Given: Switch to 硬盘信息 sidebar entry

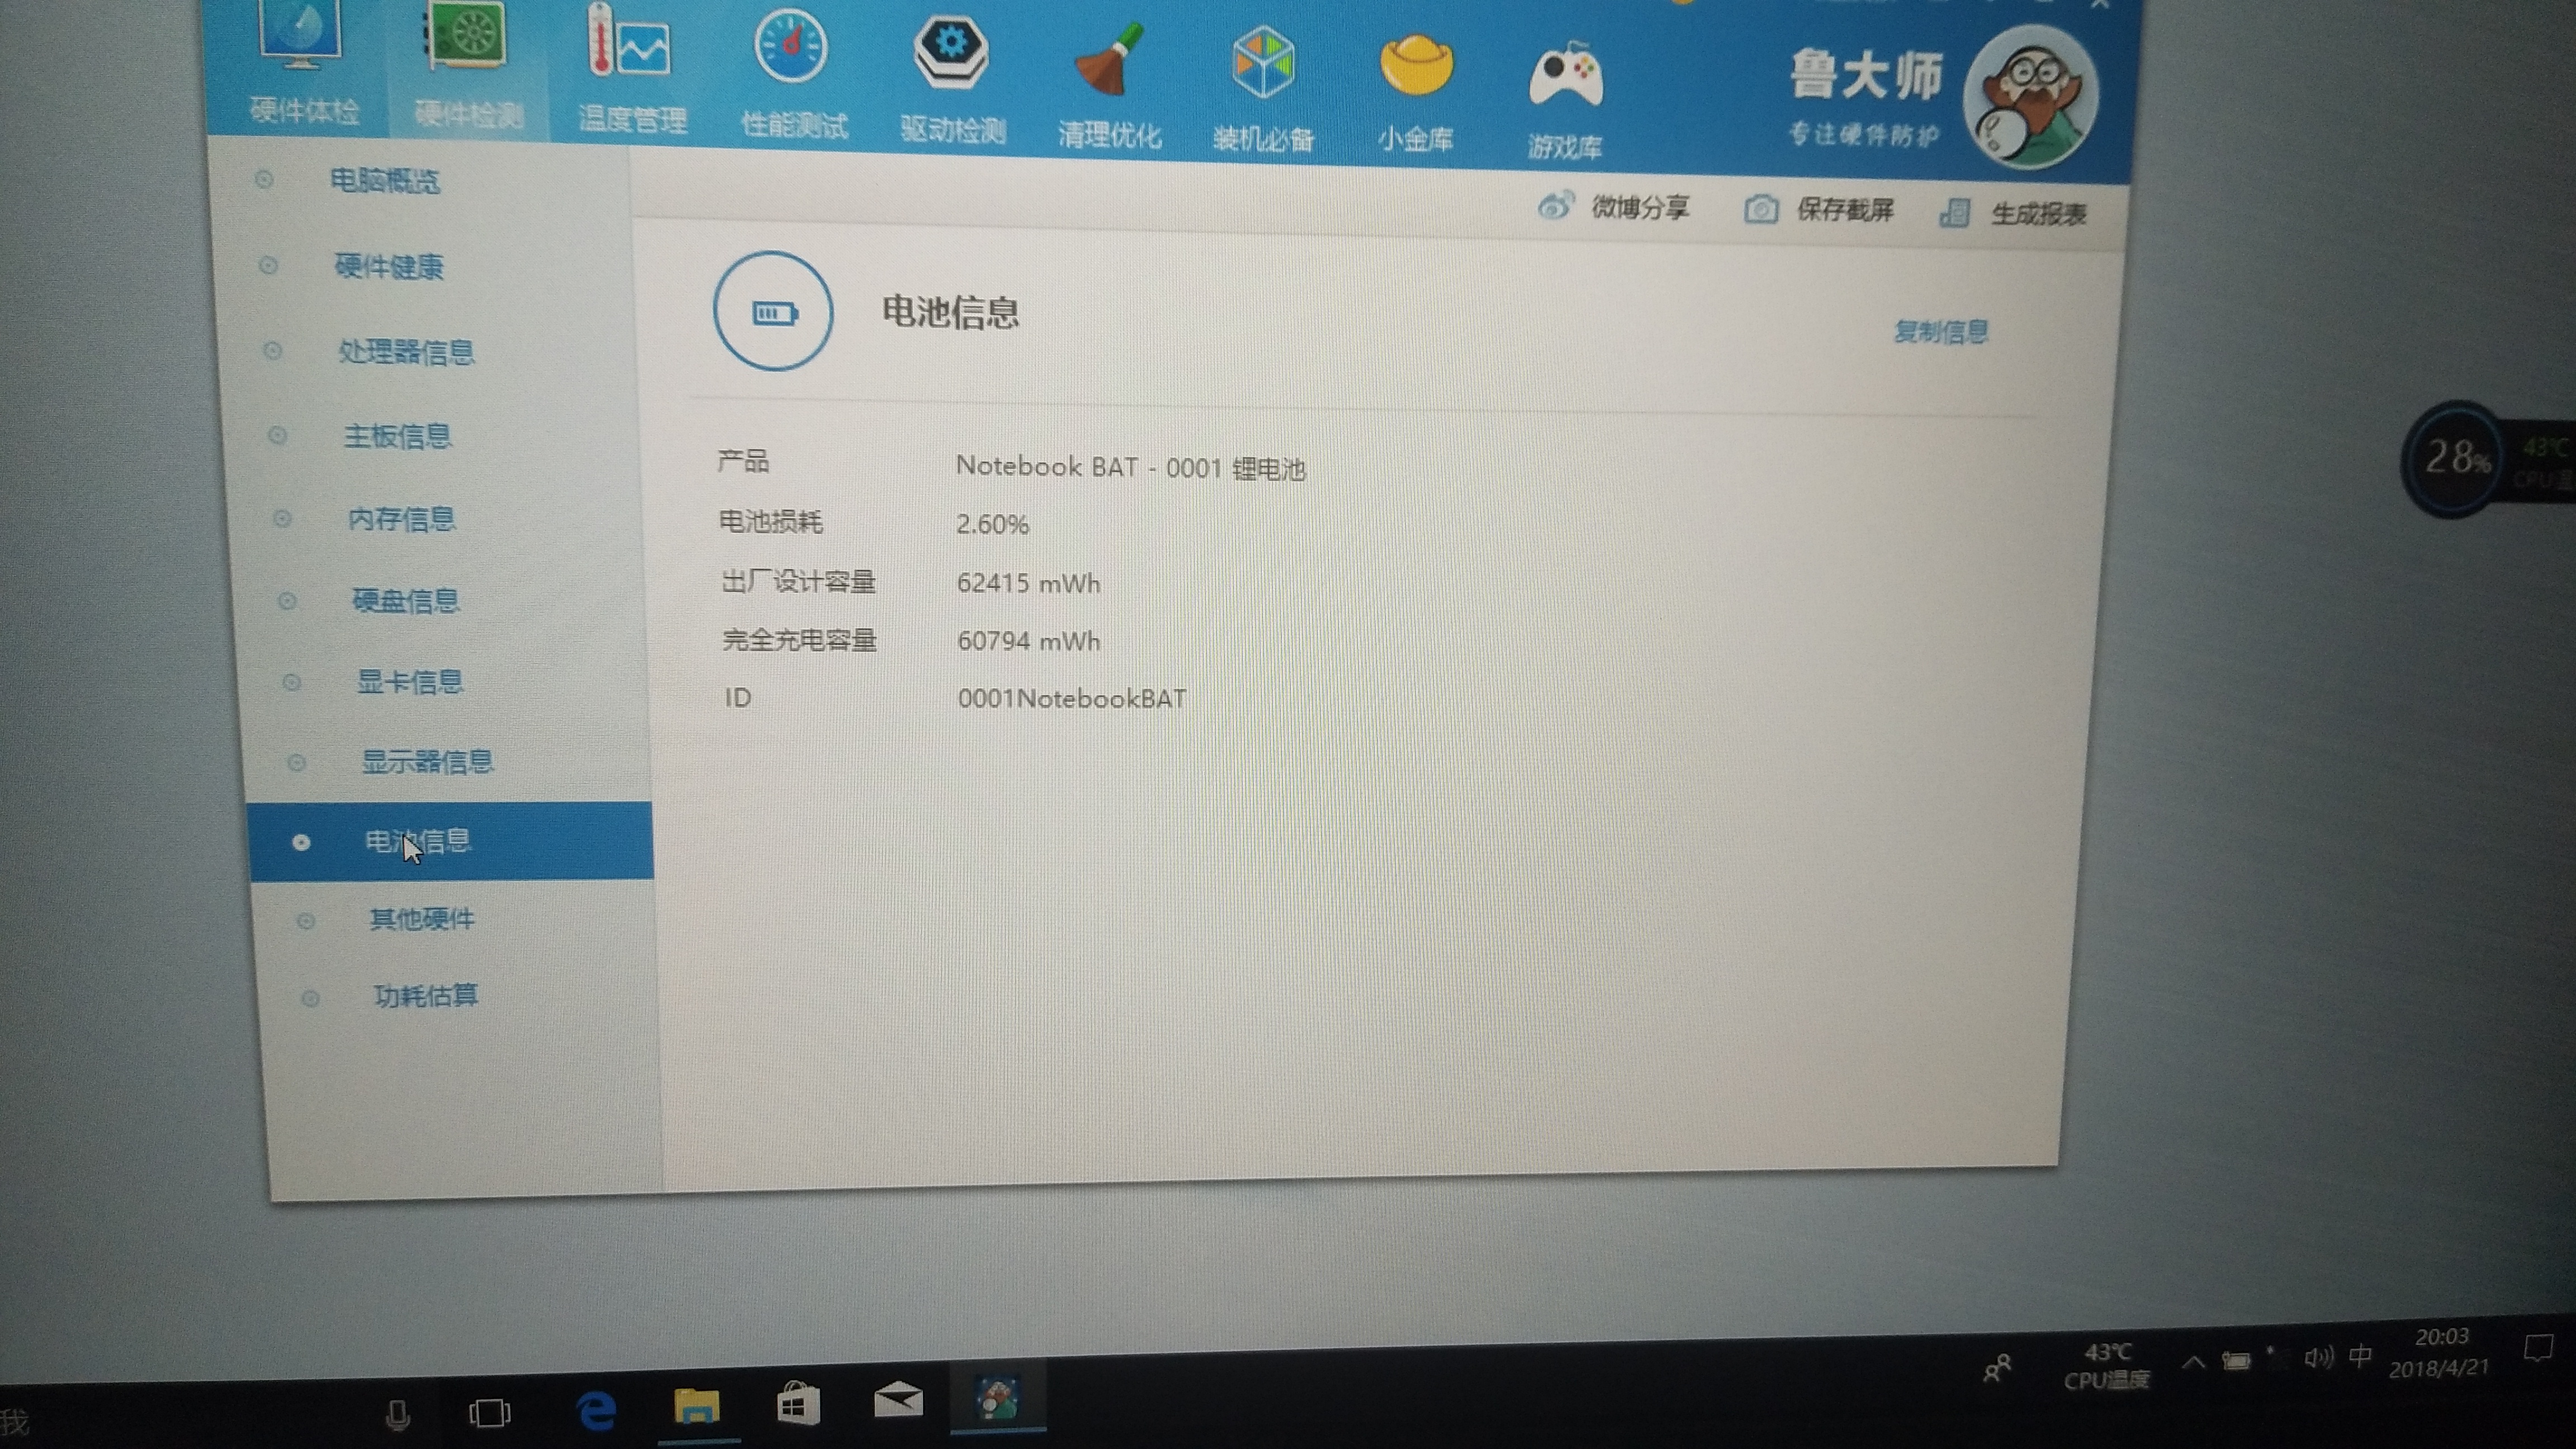Looking at the screenshot, I should 405,600.
